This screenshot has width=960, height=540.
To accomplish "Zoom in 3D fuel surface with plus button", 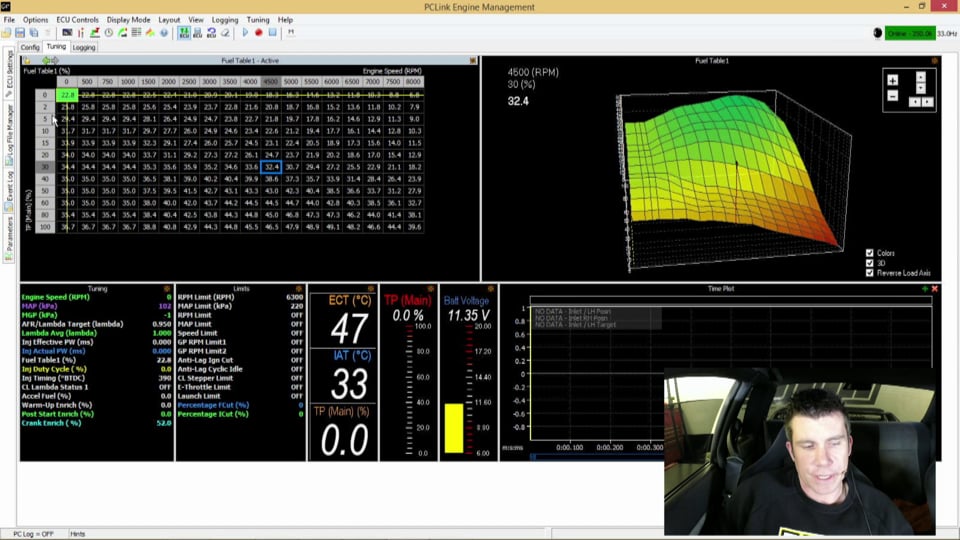I will (x=893, y=80).
